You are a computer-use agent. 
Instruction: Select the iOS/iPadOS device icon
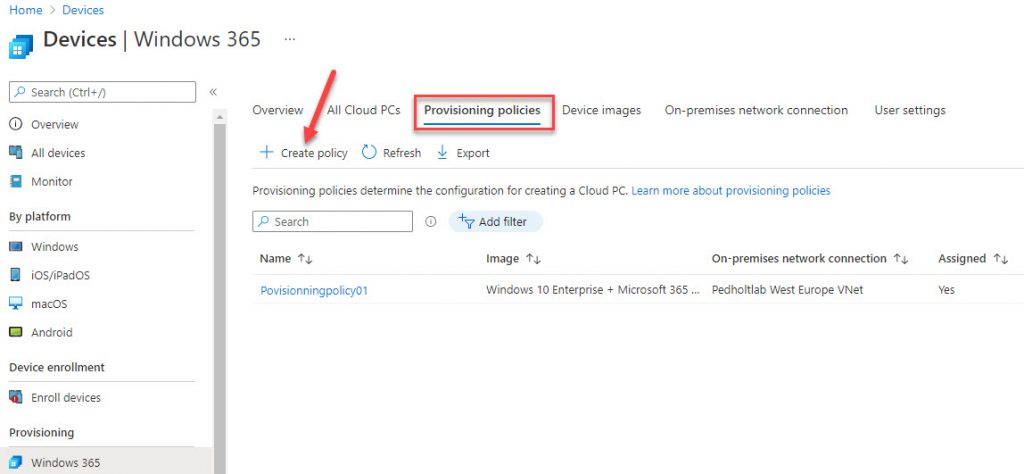(x=16, y=275)
